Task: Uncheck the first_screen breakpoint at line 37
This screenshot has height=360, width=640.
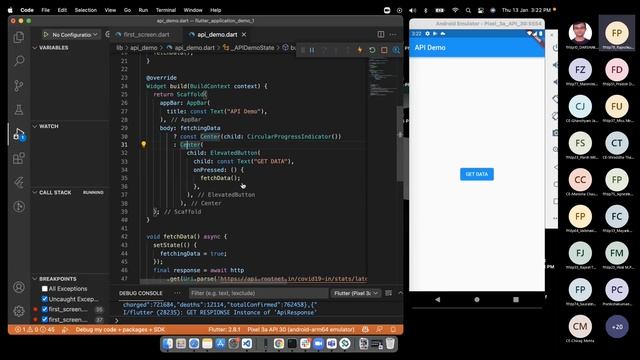Action: point(45,320)
